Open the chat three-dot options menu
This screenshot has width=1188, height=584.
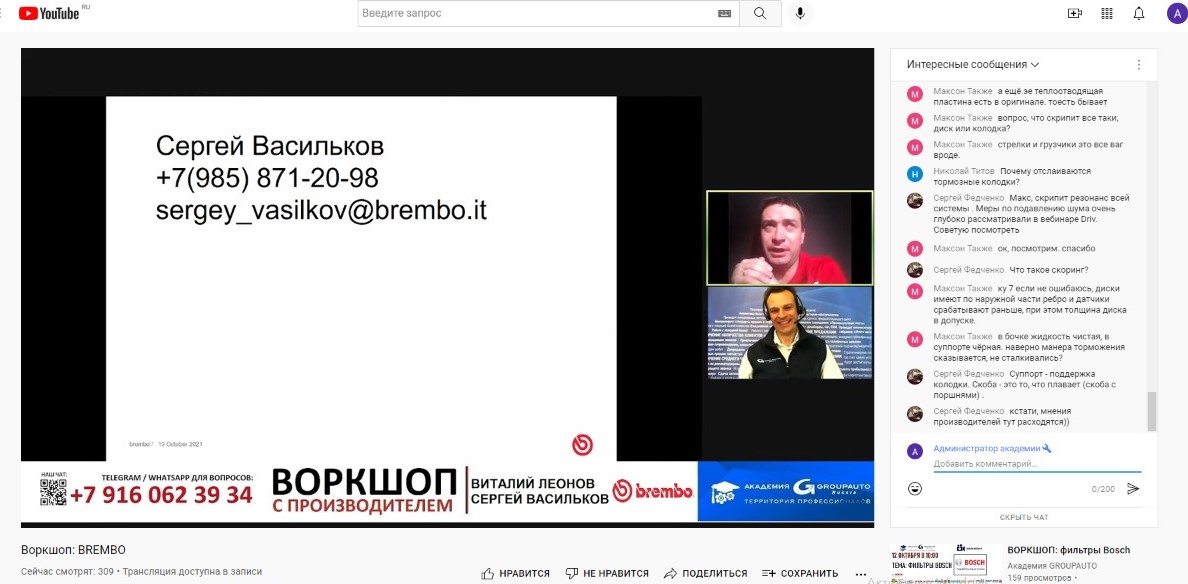tap(1139, 64)
